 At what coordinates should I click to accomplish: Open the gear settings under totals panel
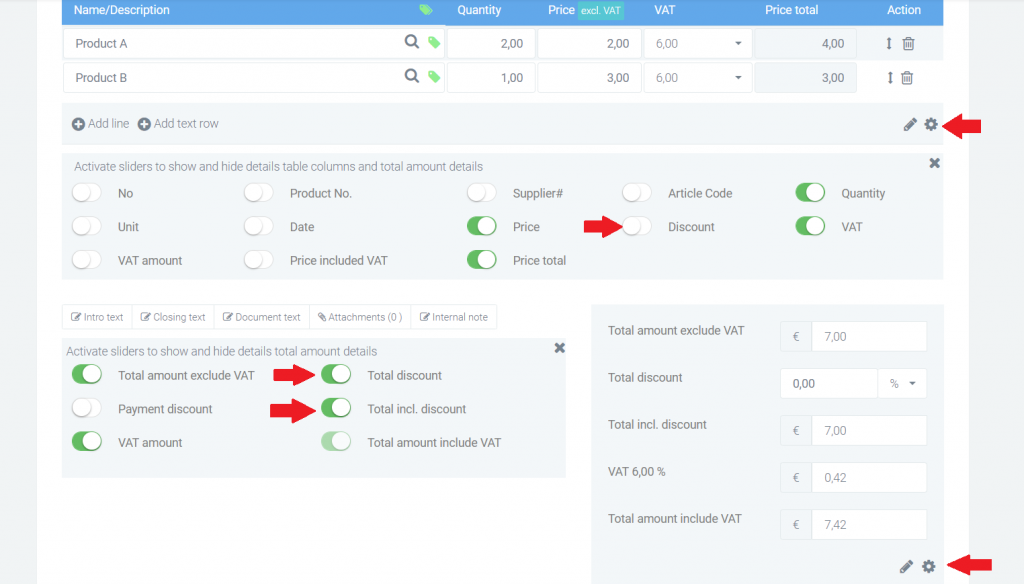[929, 566]
